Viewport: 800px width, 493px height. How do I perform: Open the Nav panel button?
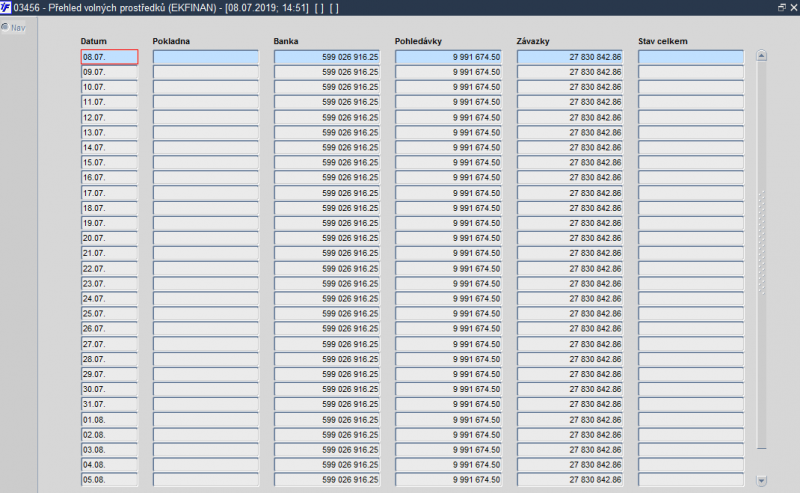coord(13,28)
